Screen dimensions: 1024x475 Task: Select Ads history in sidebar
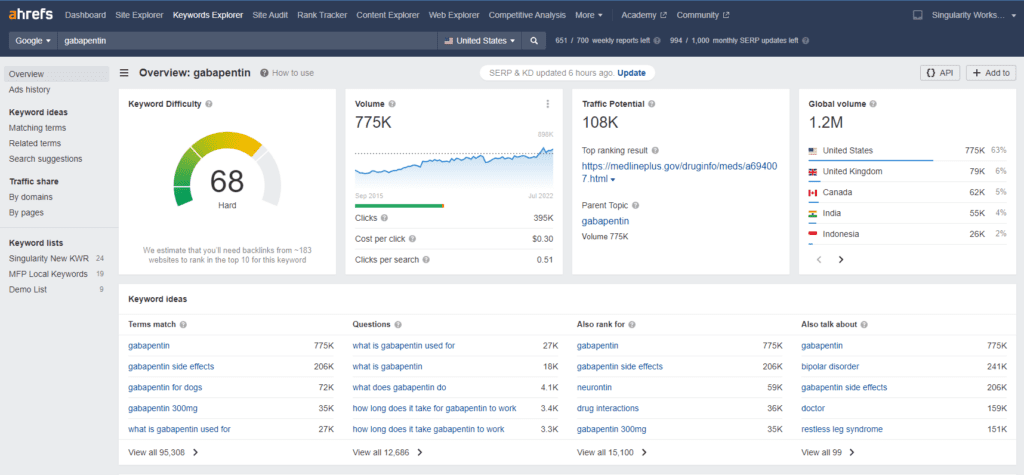[x=29, y=90]
